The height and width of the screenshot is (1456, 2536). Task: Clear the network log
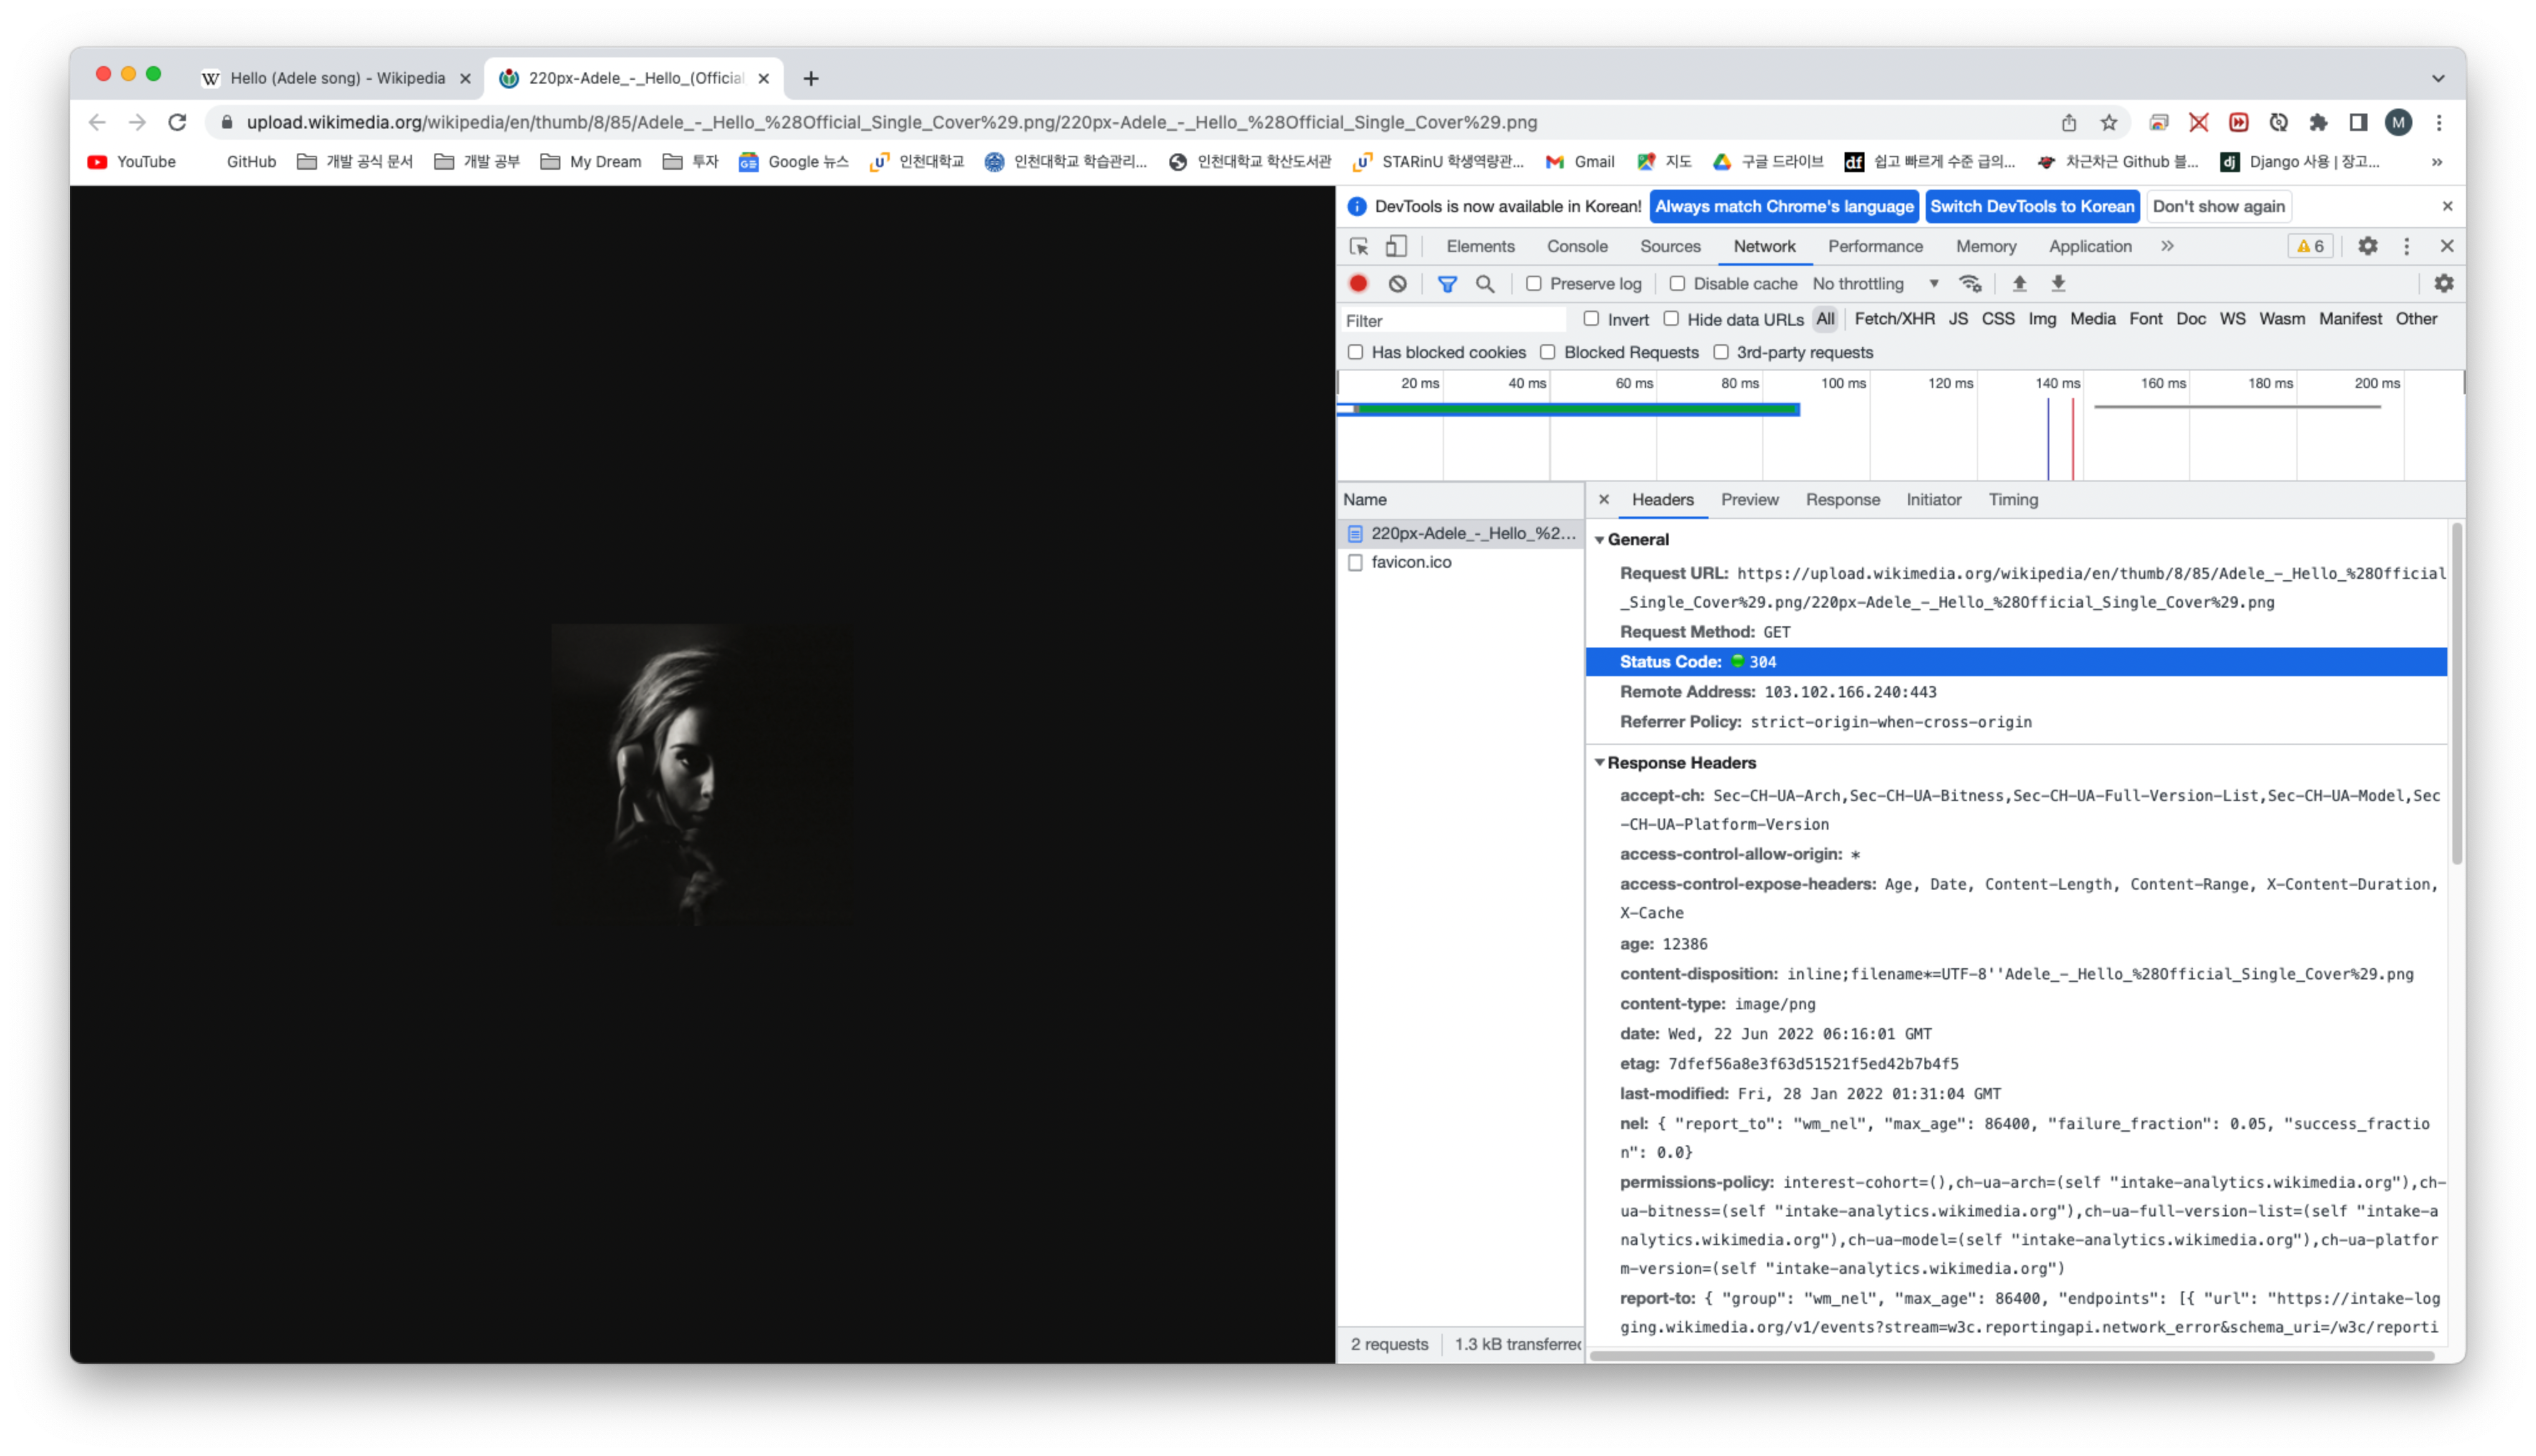(x=1398, y=284)
